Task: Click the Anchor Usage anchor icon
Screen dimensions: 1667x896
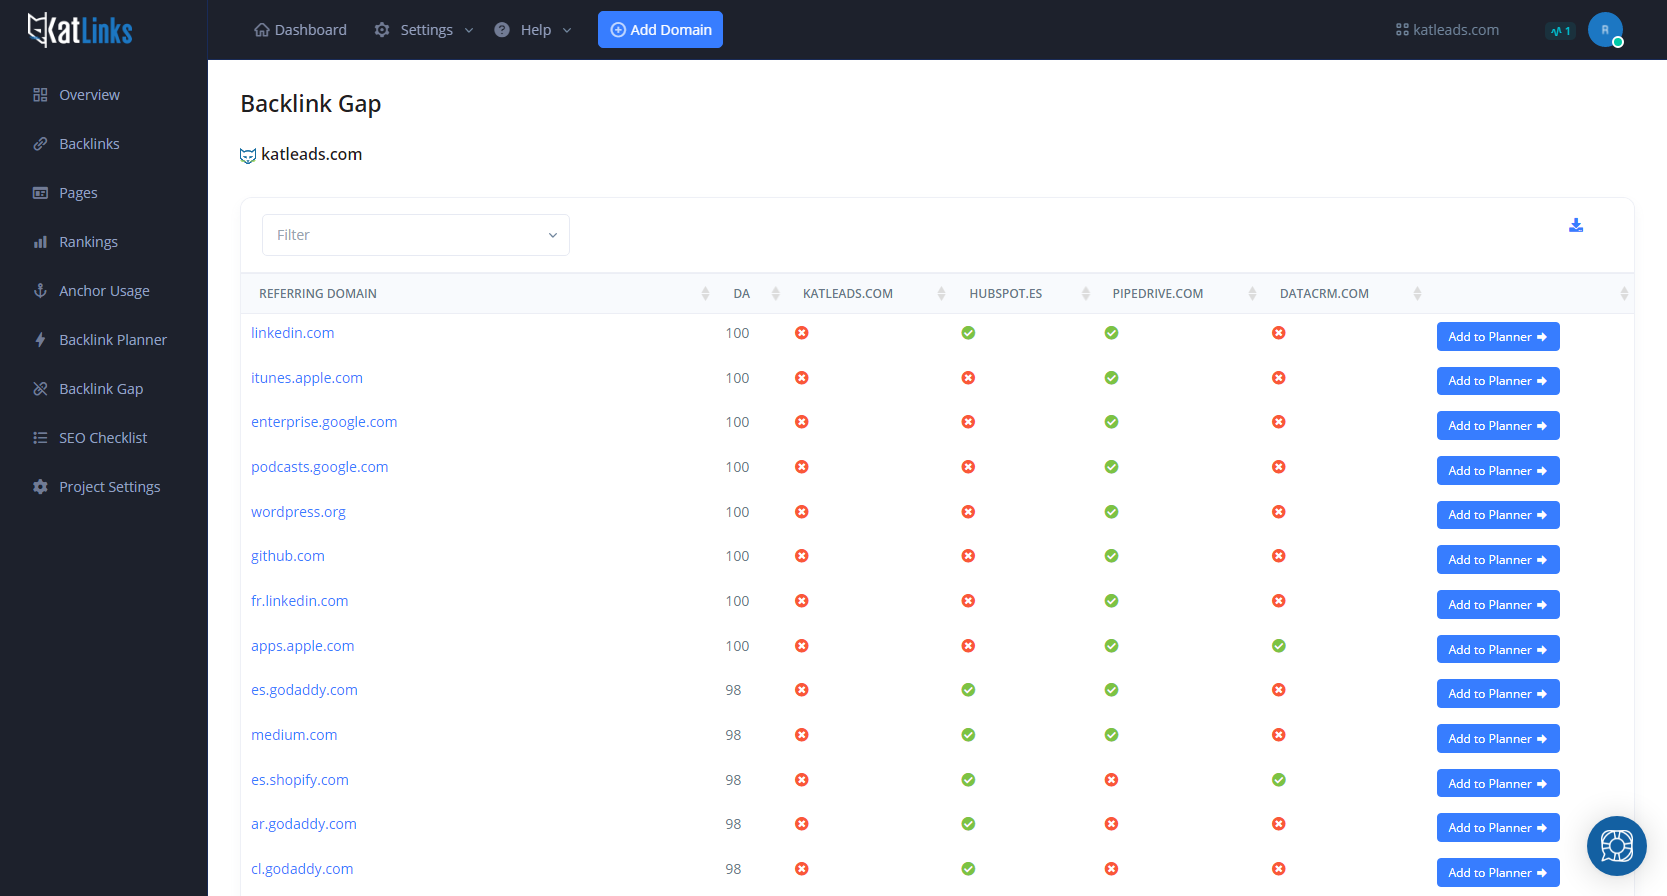Action: tap(40, 291)
